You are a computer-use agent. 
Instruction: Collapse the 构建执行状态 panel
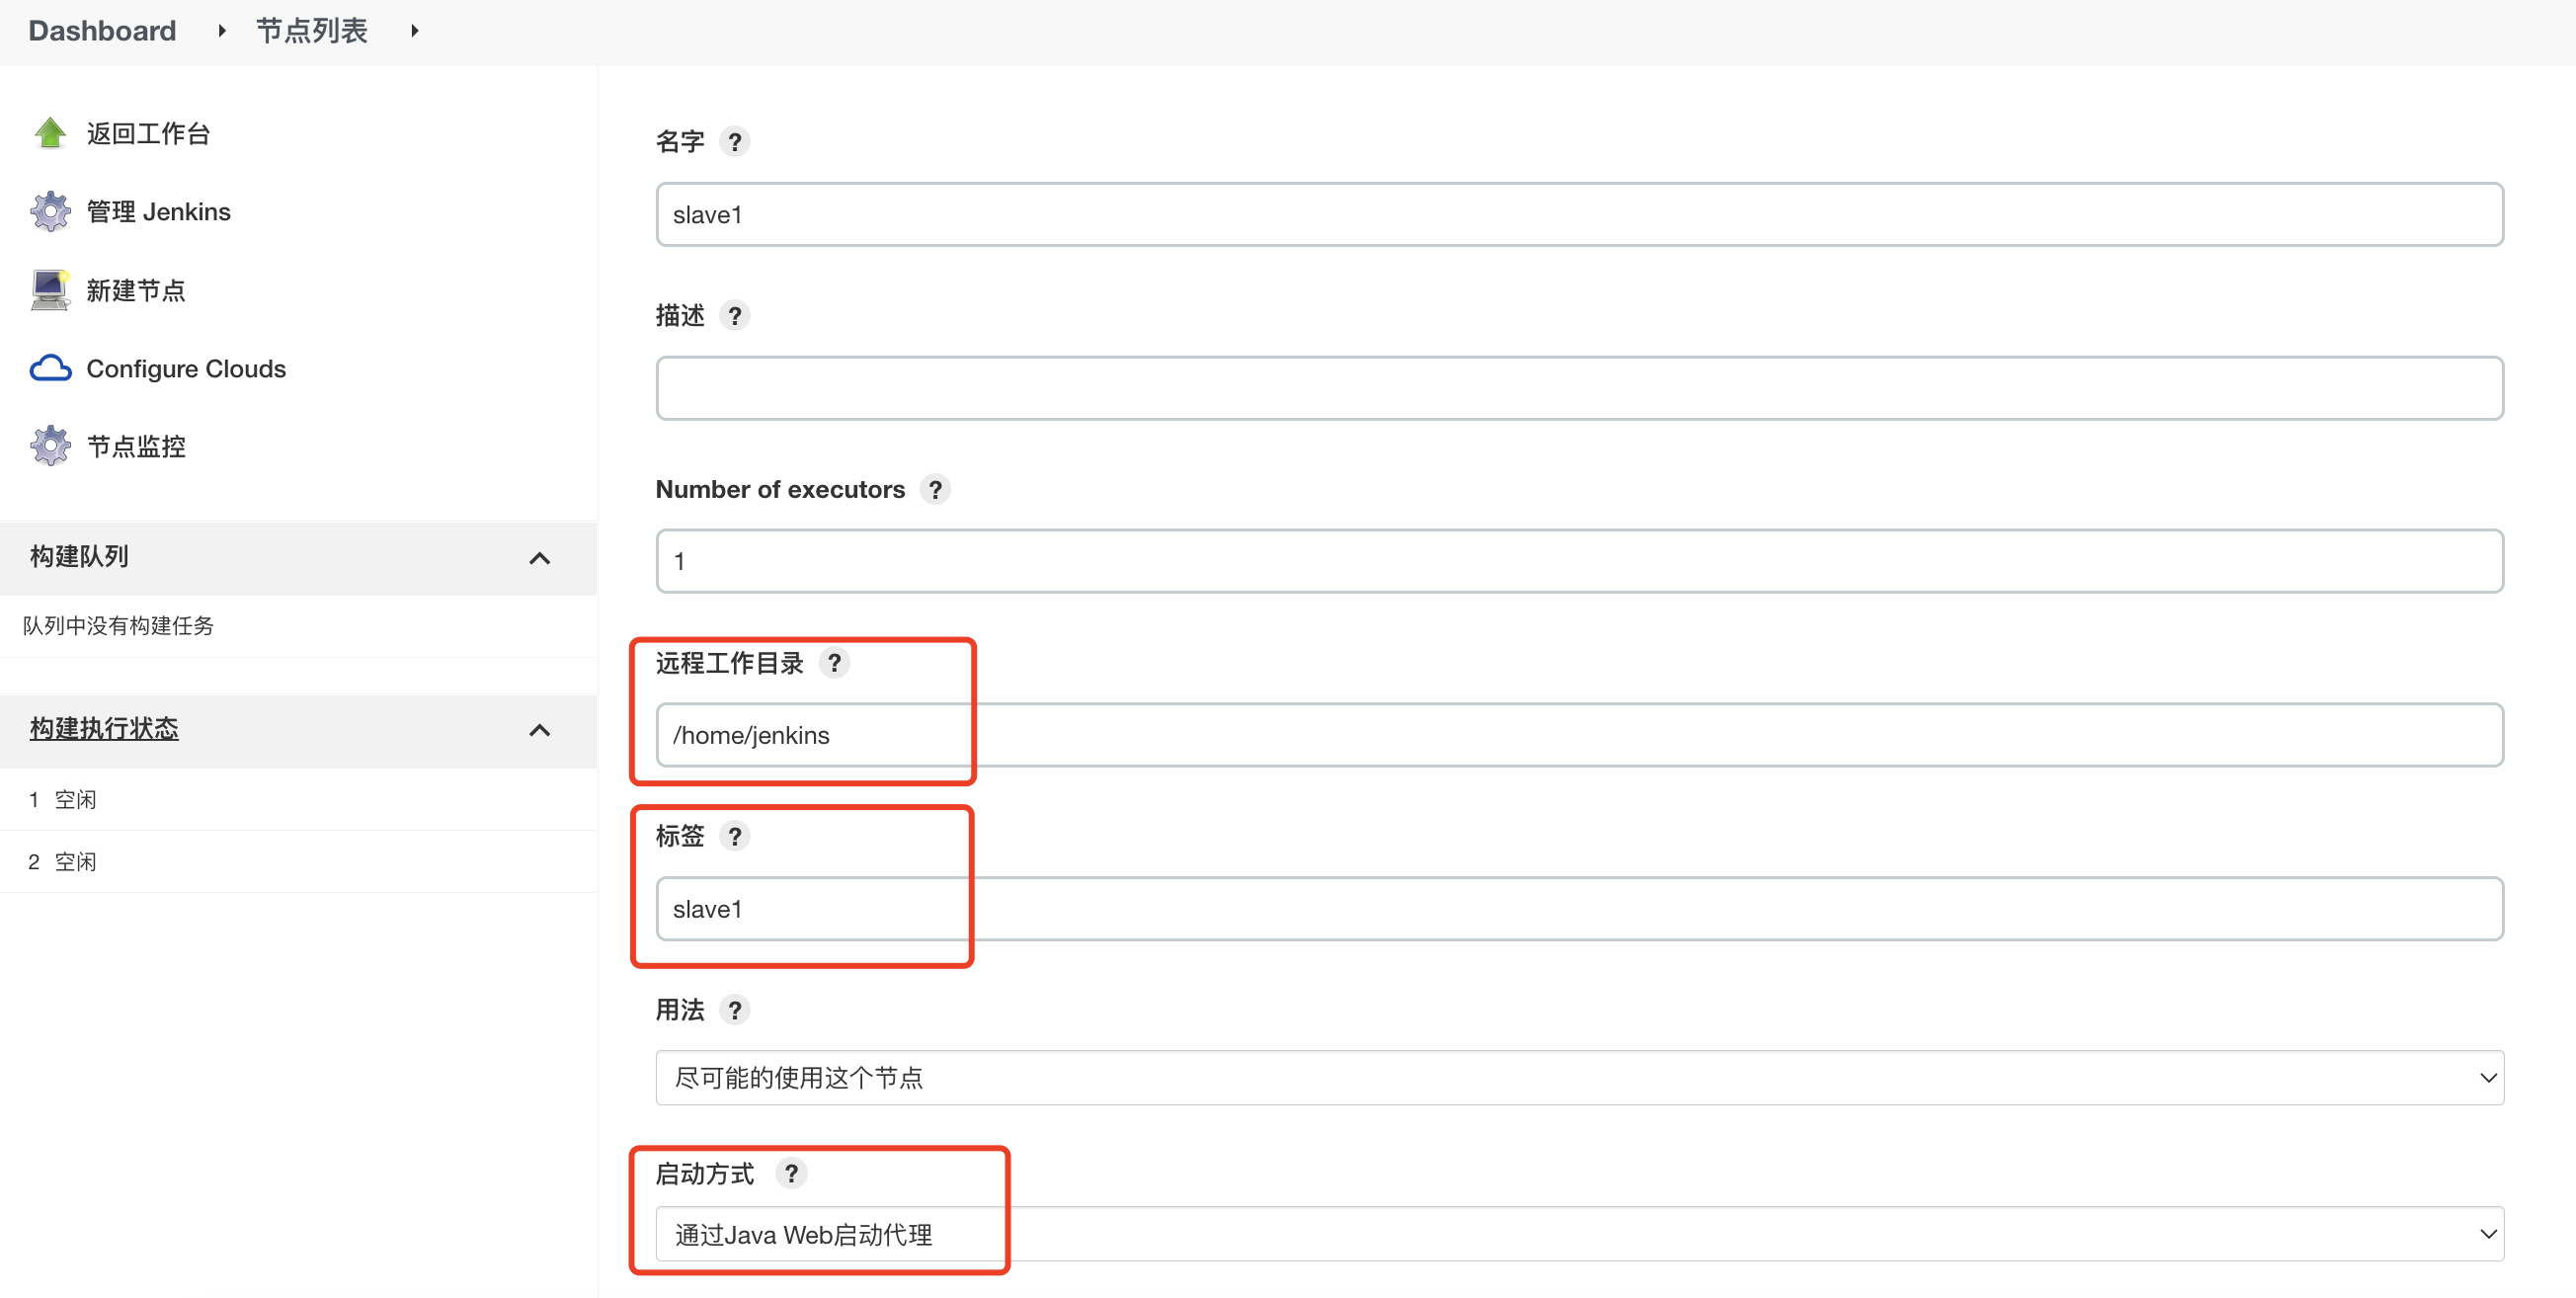click(539, 730)
